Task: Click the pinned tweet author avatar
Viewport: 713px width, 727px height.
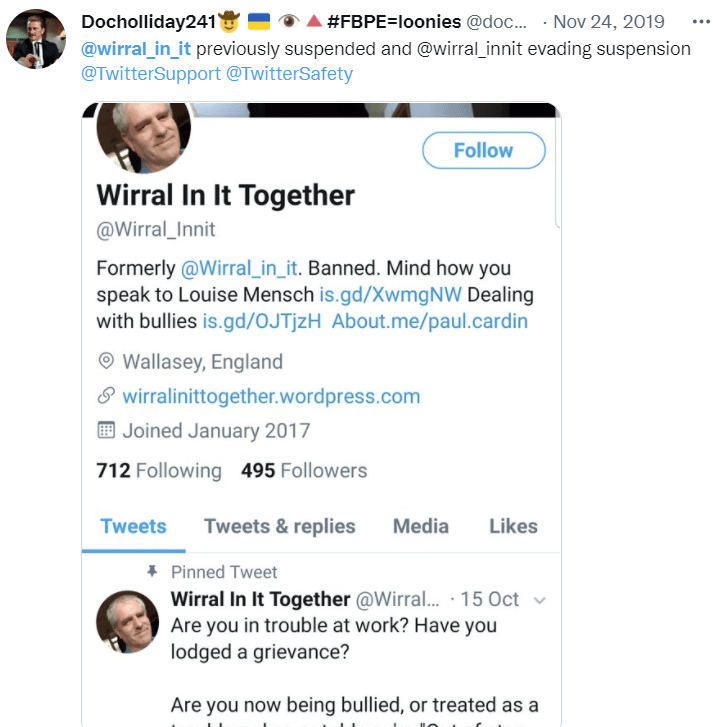Action: point(127,621)
